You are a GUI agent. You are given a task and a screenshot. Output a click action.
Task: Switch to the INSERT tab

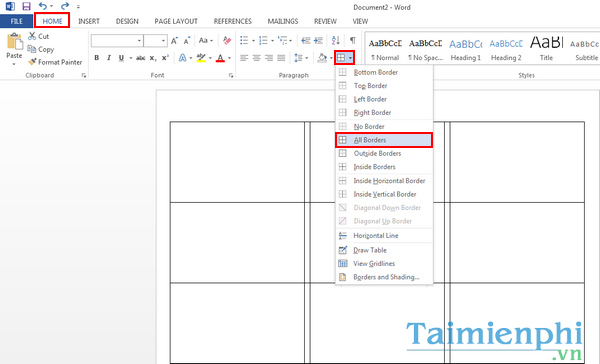click(89, 21)
